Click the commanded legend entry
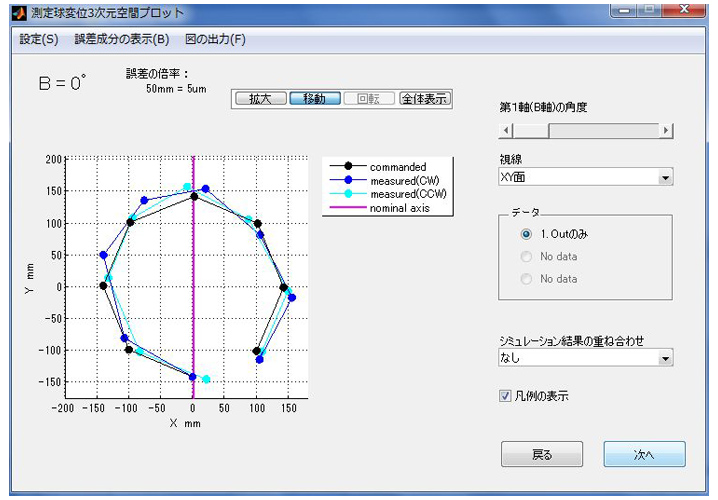The image size is (718, 500). (378, 167)
